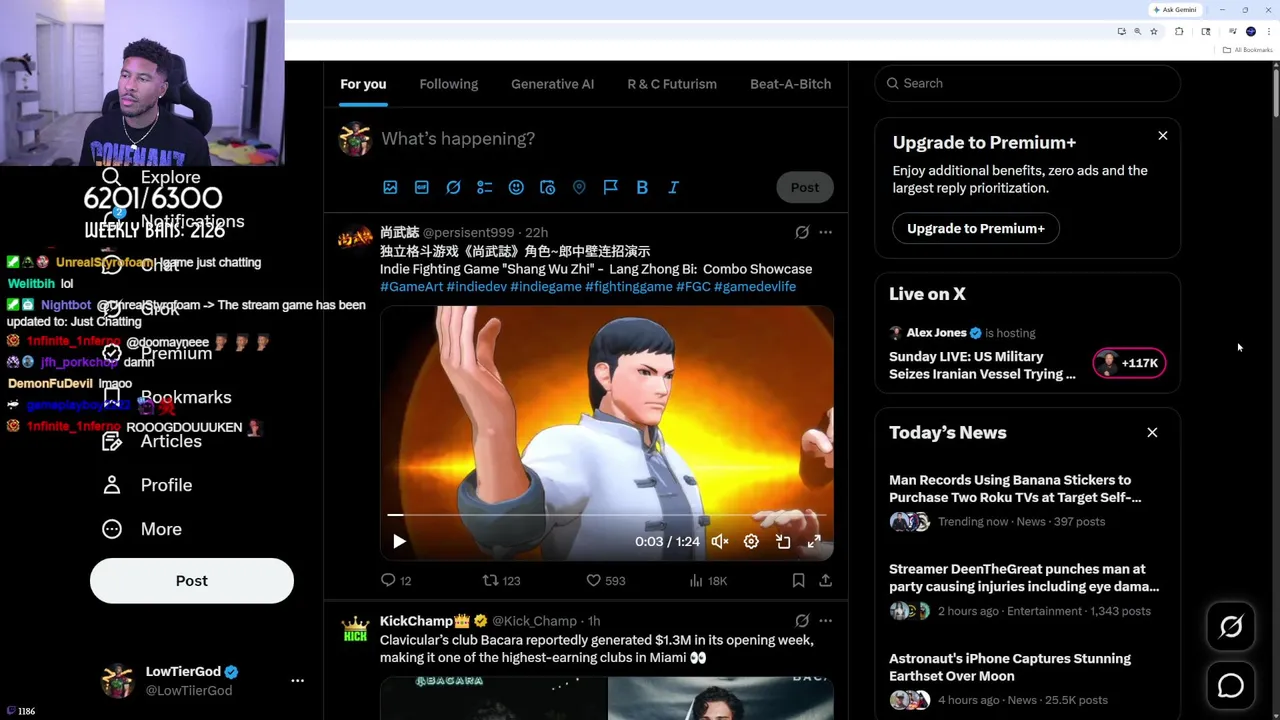This screenshot has width=1280, height=720.
Task: Tag a location in the post
Action: (579, 187)
